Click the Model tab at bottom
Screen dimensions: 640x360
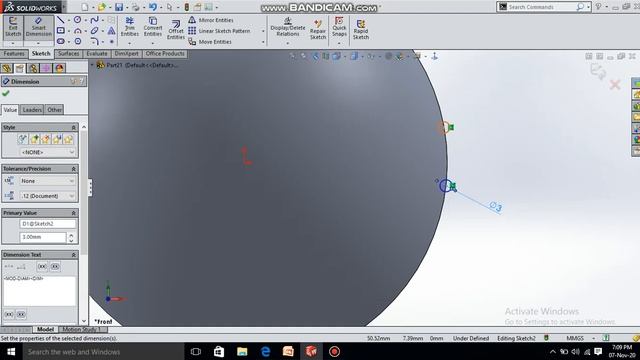[45, 329]
